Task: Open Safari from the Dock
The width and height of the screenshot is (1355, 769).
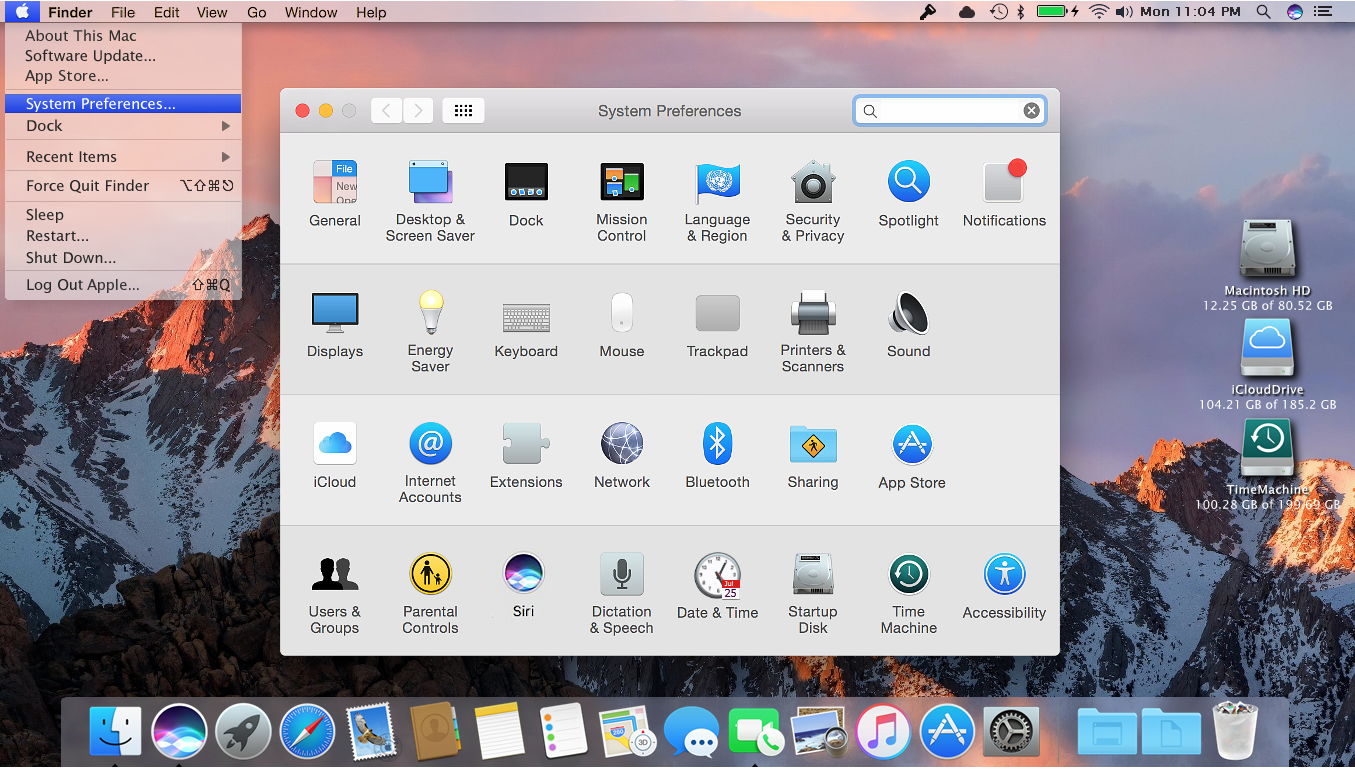Action: click(306, 731)
